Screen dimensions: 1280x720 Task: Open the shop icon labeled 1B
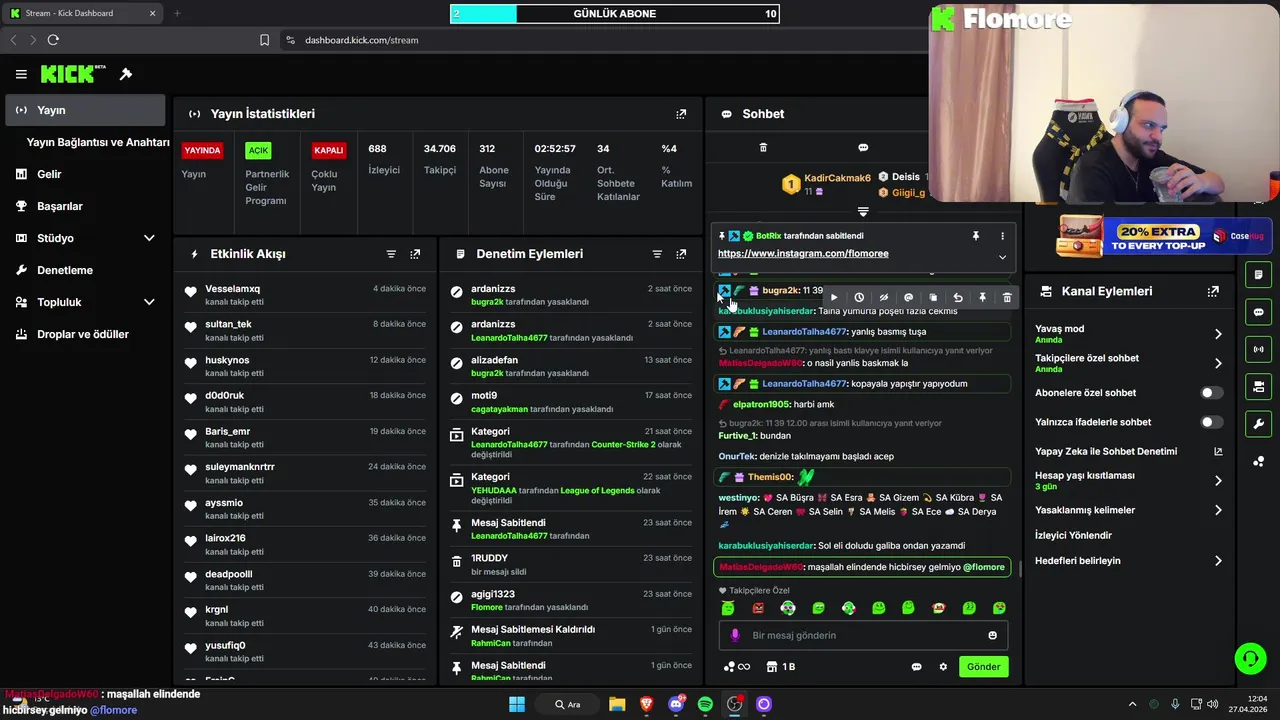[x=781, y=667]
